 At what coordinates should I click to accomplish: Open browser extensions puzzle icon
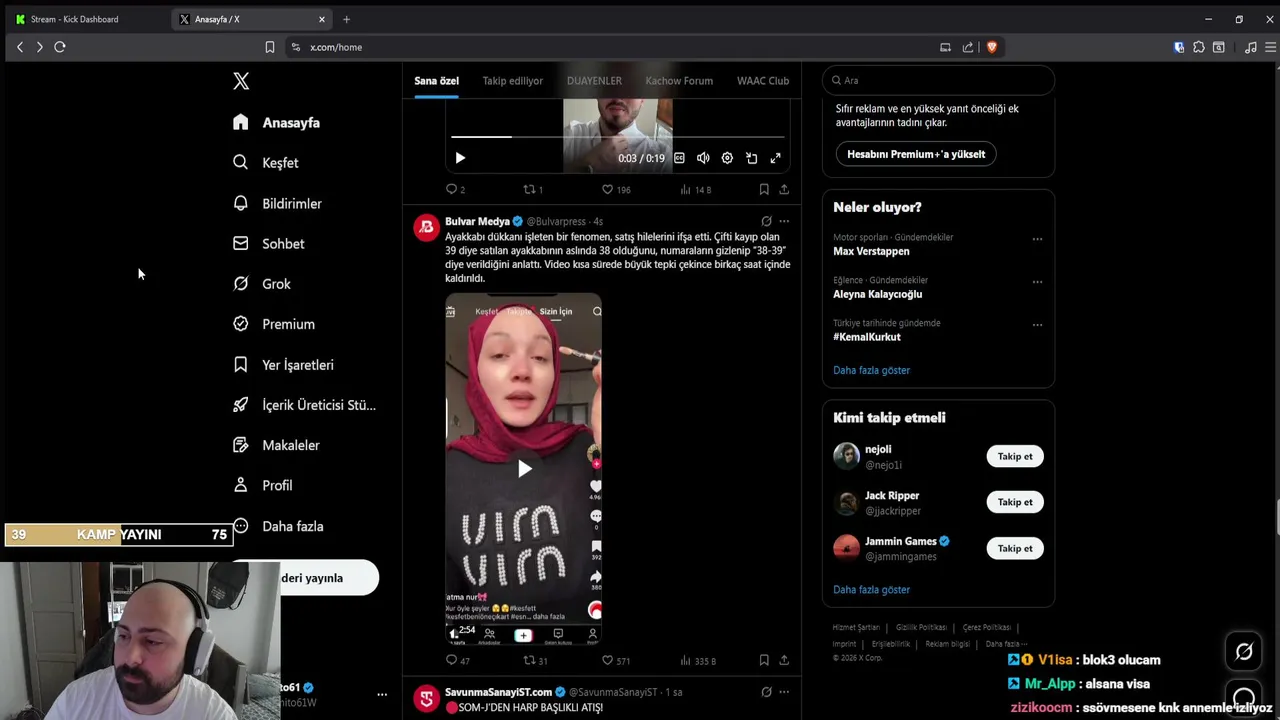pyautogui.click(x=1199, y=47)
